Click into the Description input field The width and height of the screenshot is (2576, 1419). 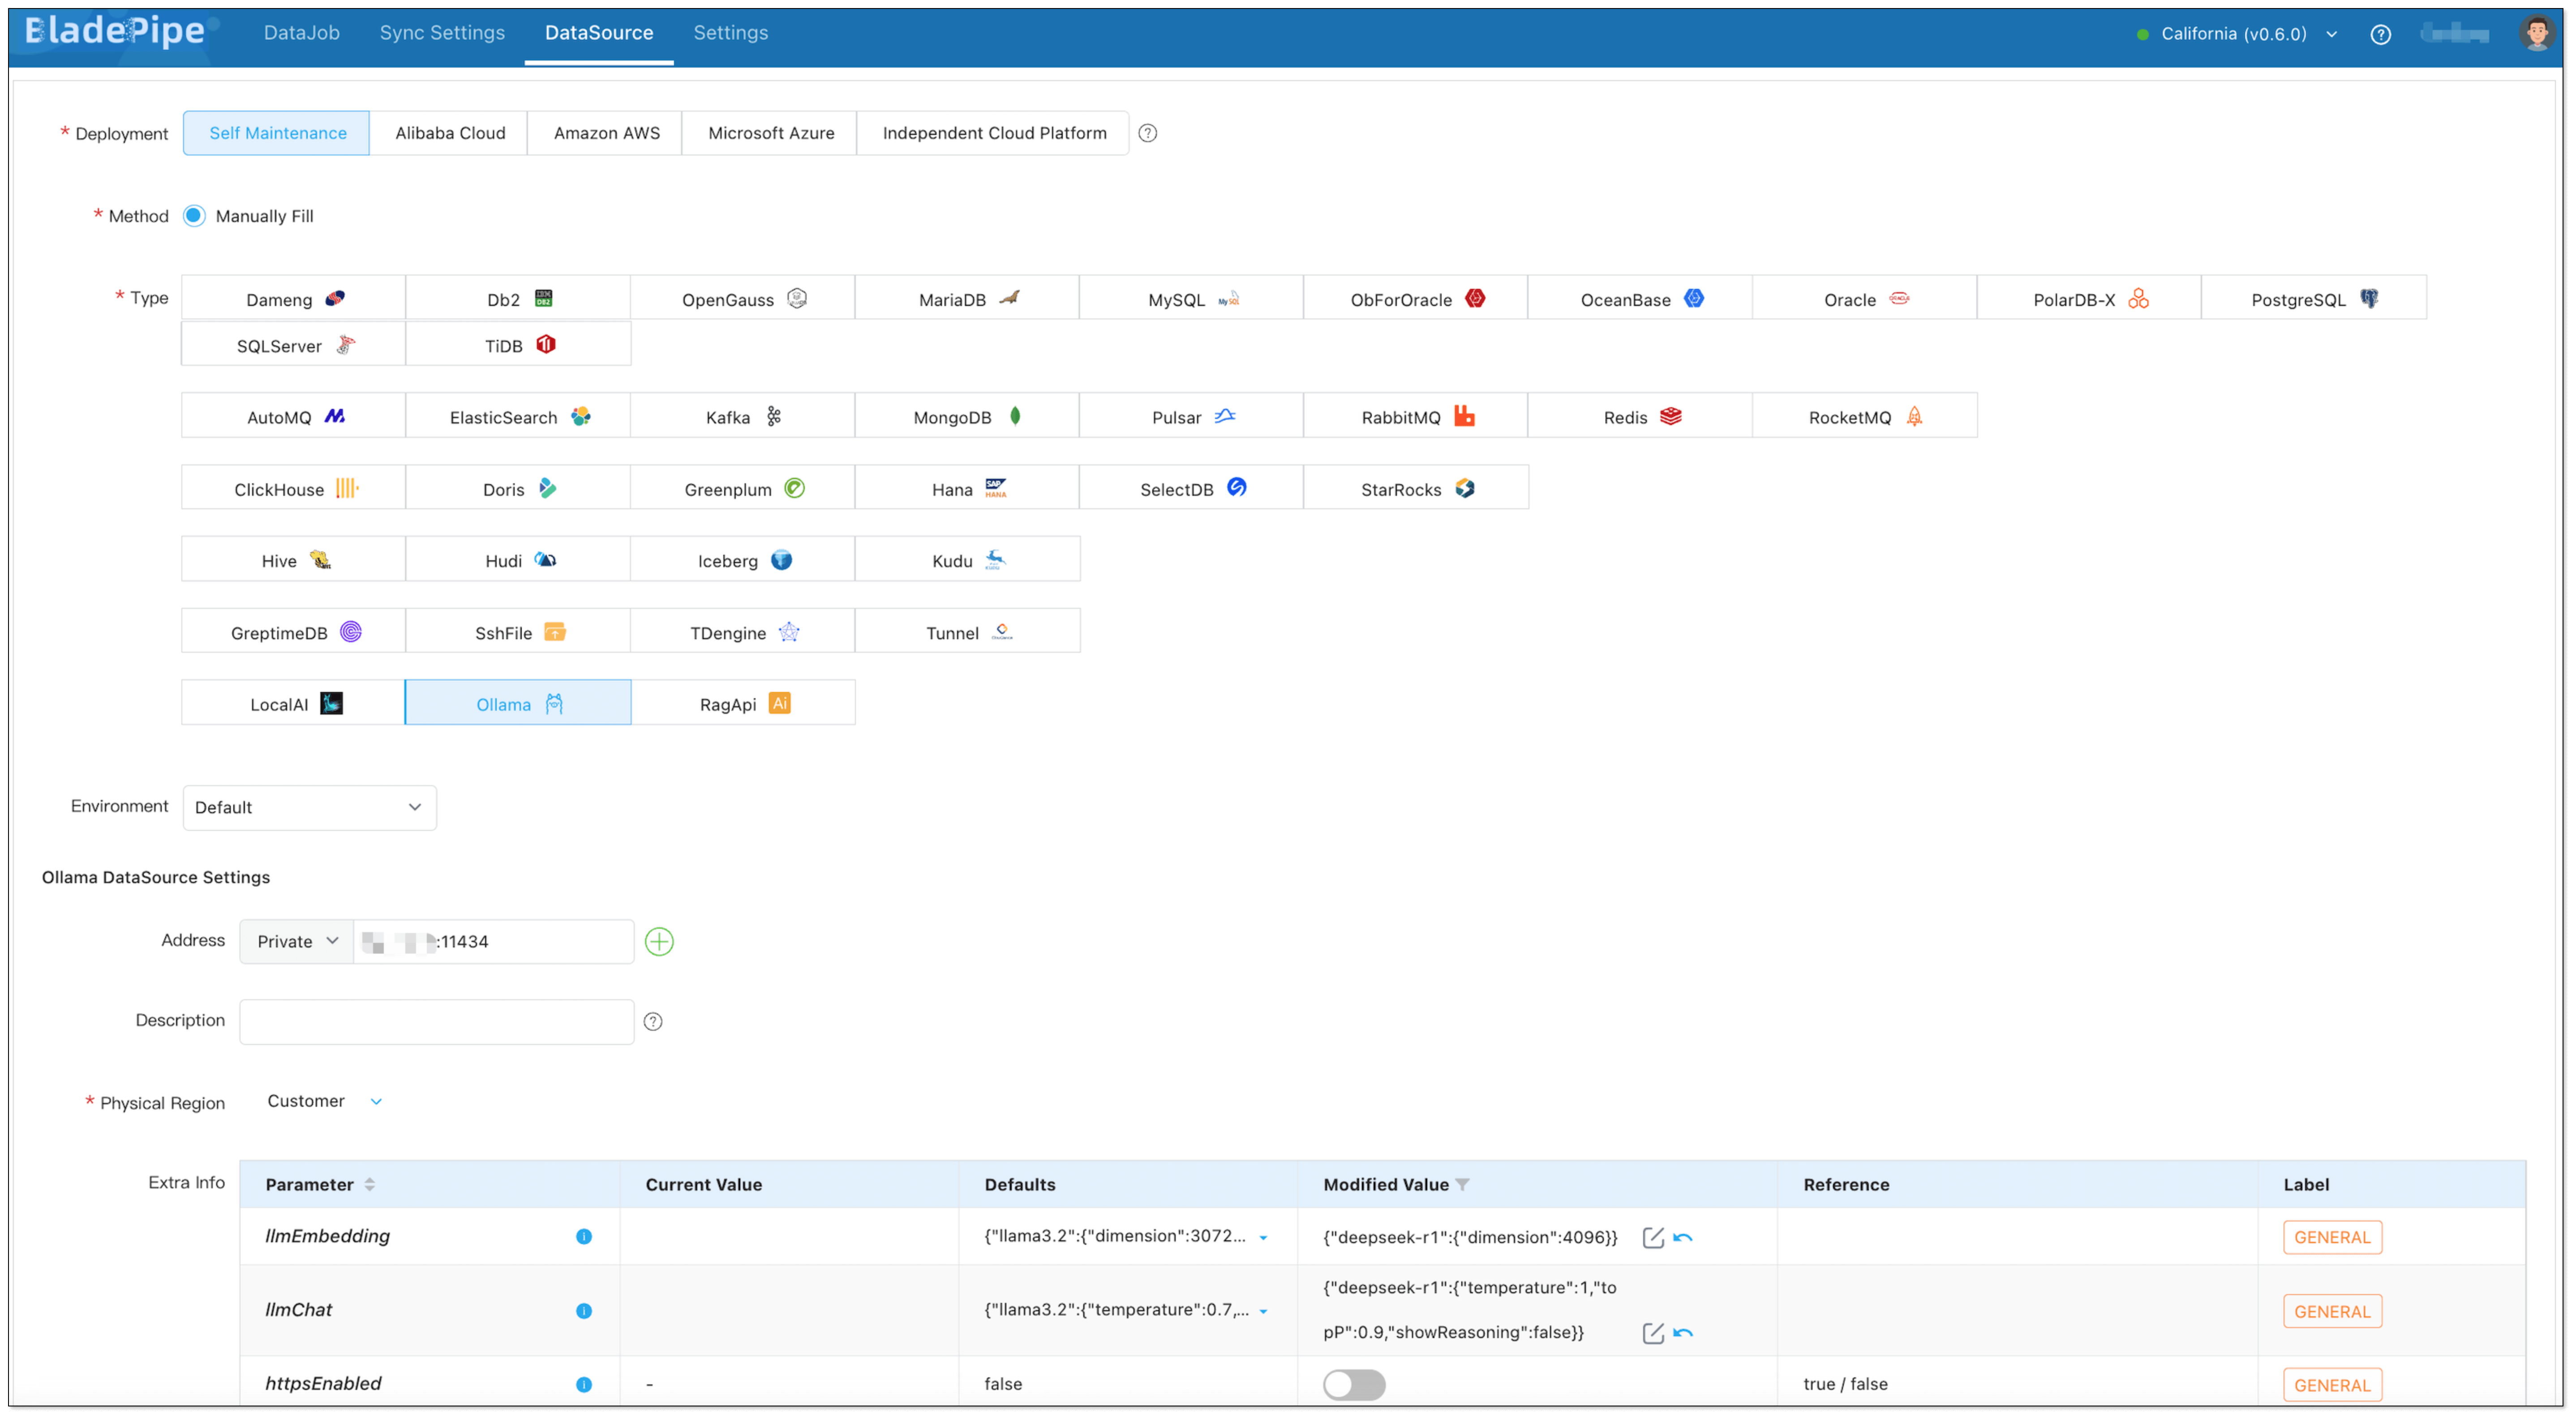436,1021
